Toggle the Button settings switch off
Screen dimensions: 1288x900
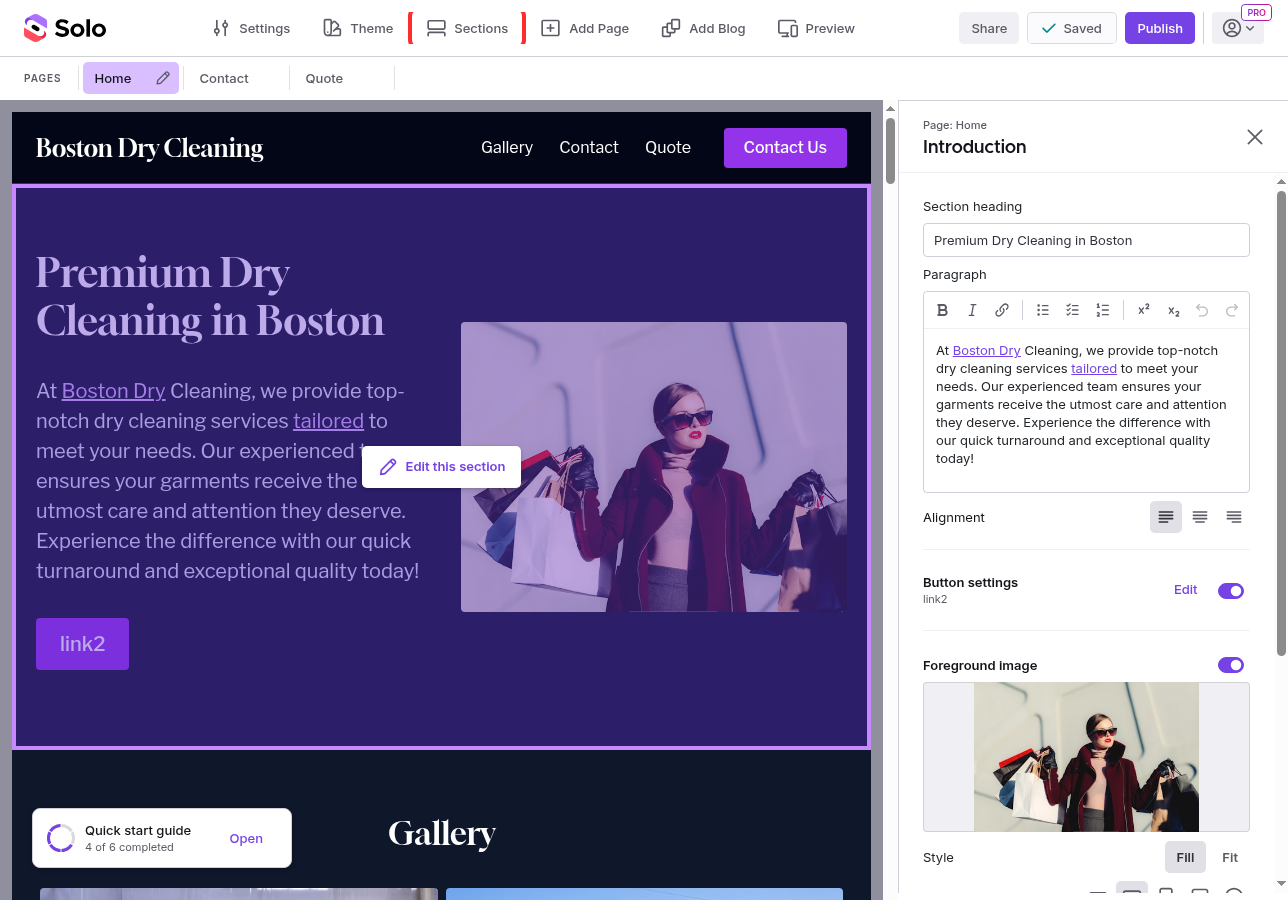[x=1231, y=591]
